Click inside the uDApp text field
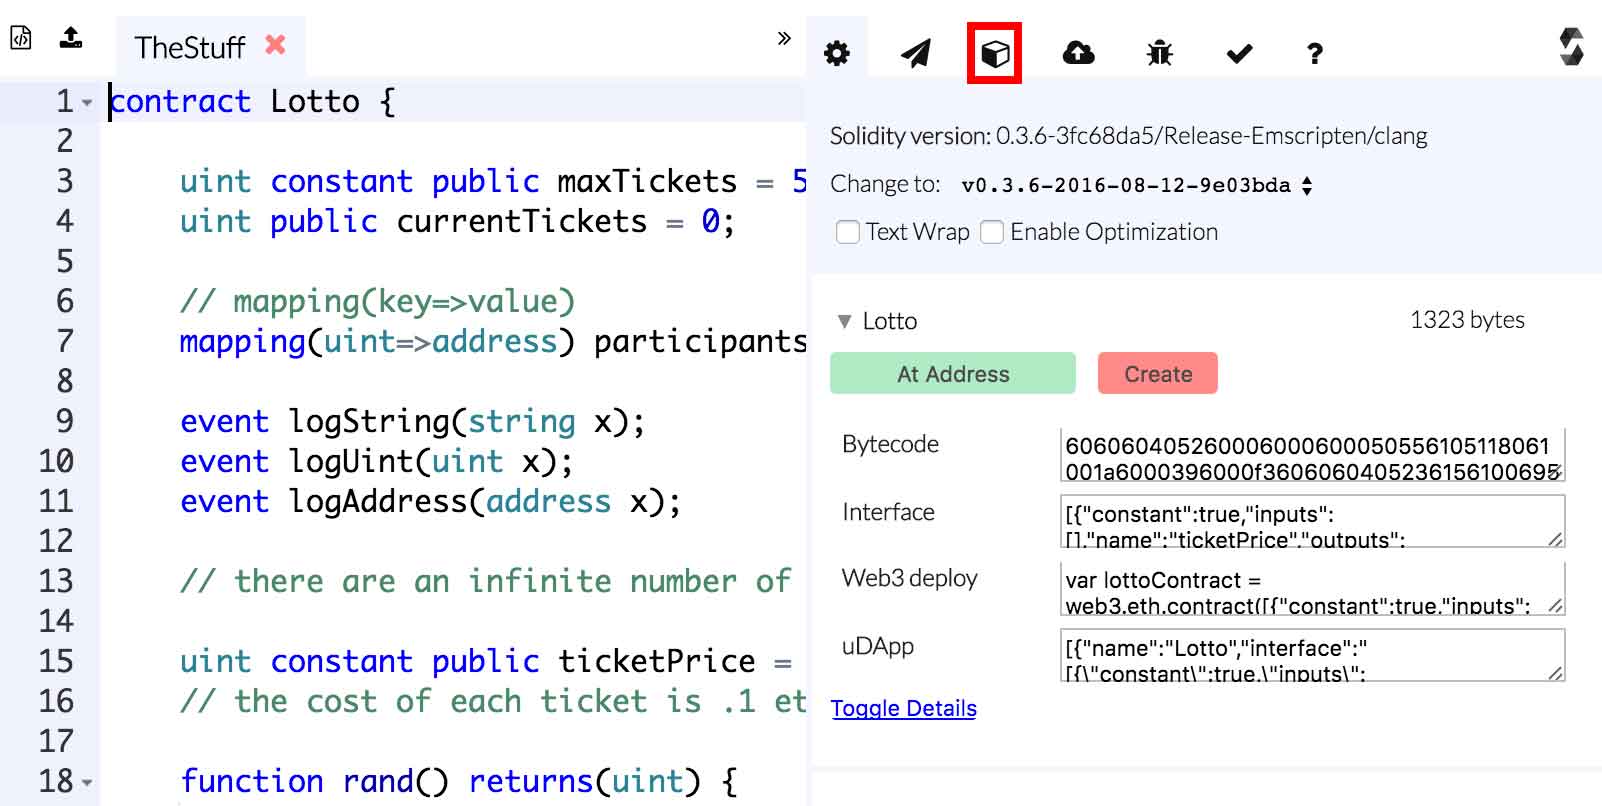 tap(1312, 656)
